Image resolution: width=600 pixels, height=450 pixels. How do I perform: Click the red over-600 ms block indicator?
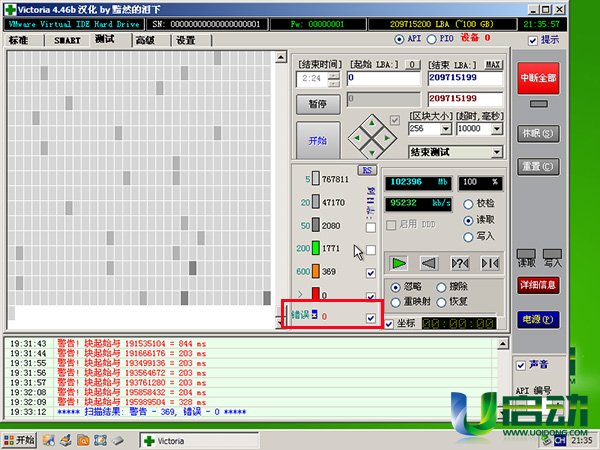tap(316, 294)
